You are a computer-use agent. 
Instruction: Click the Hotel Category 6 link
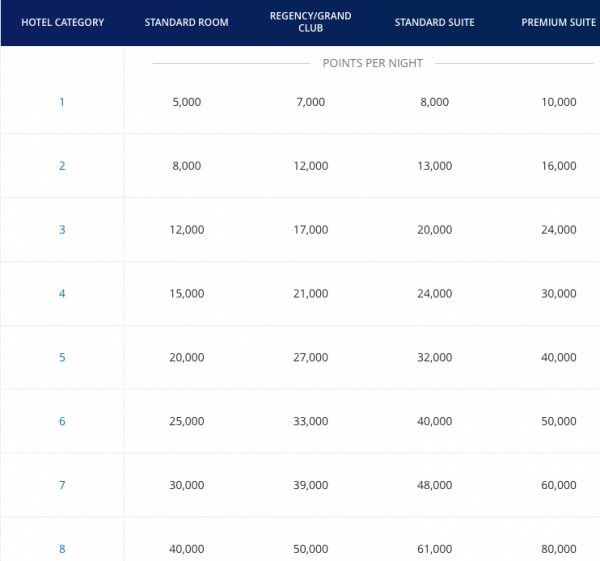tap(62, 421)
